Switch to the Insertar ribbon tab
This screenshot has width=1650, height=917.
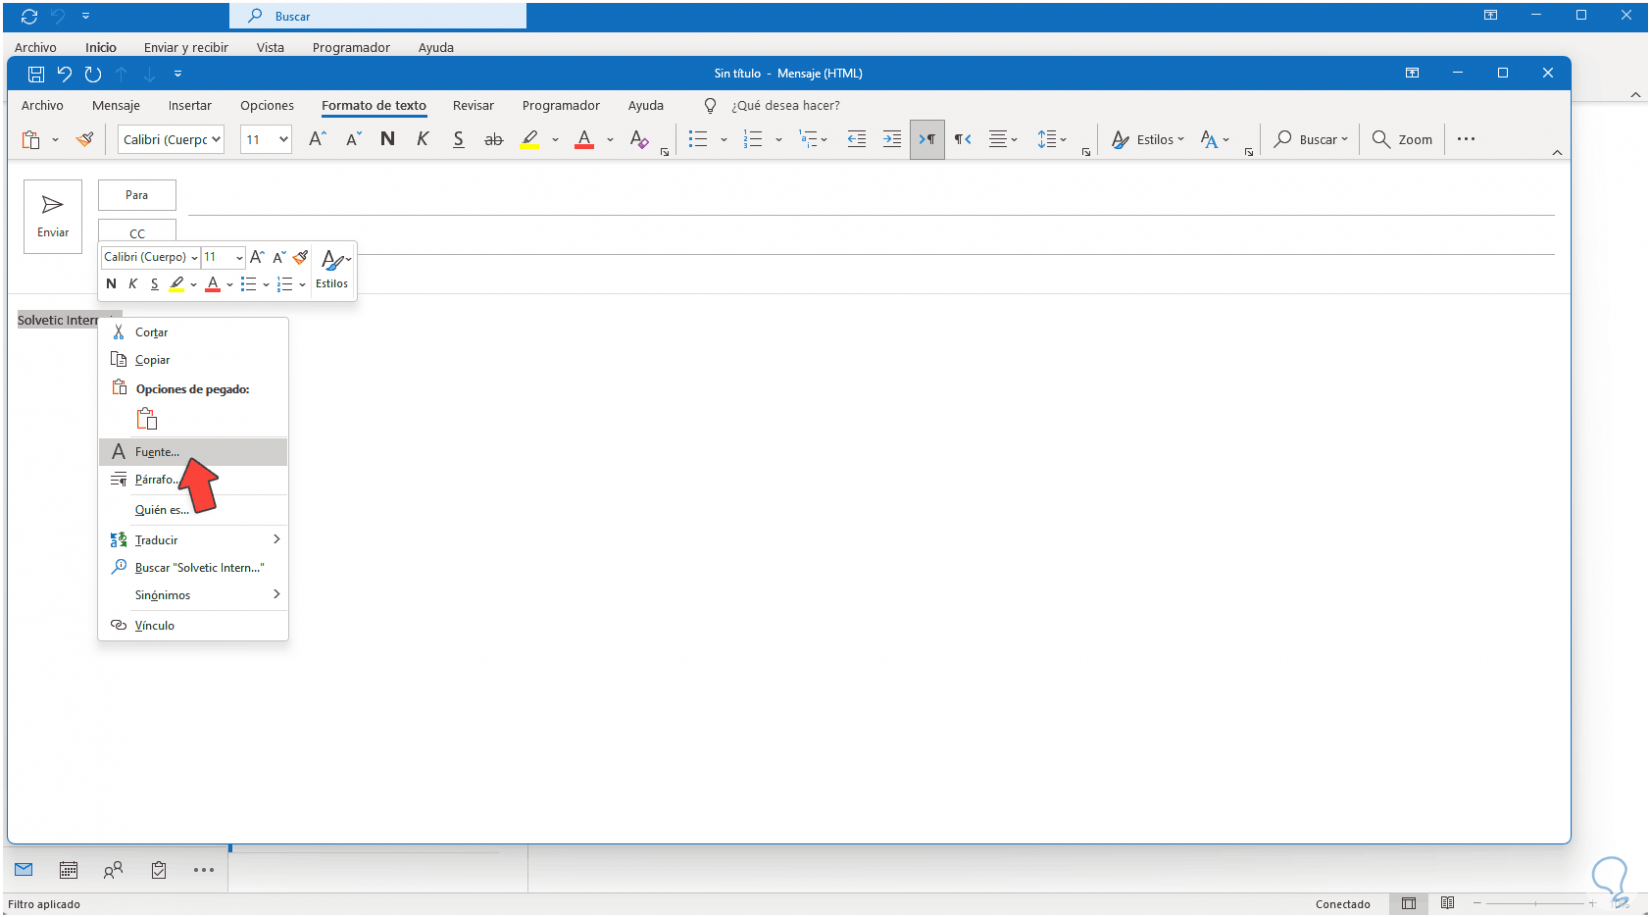point(190,105)
